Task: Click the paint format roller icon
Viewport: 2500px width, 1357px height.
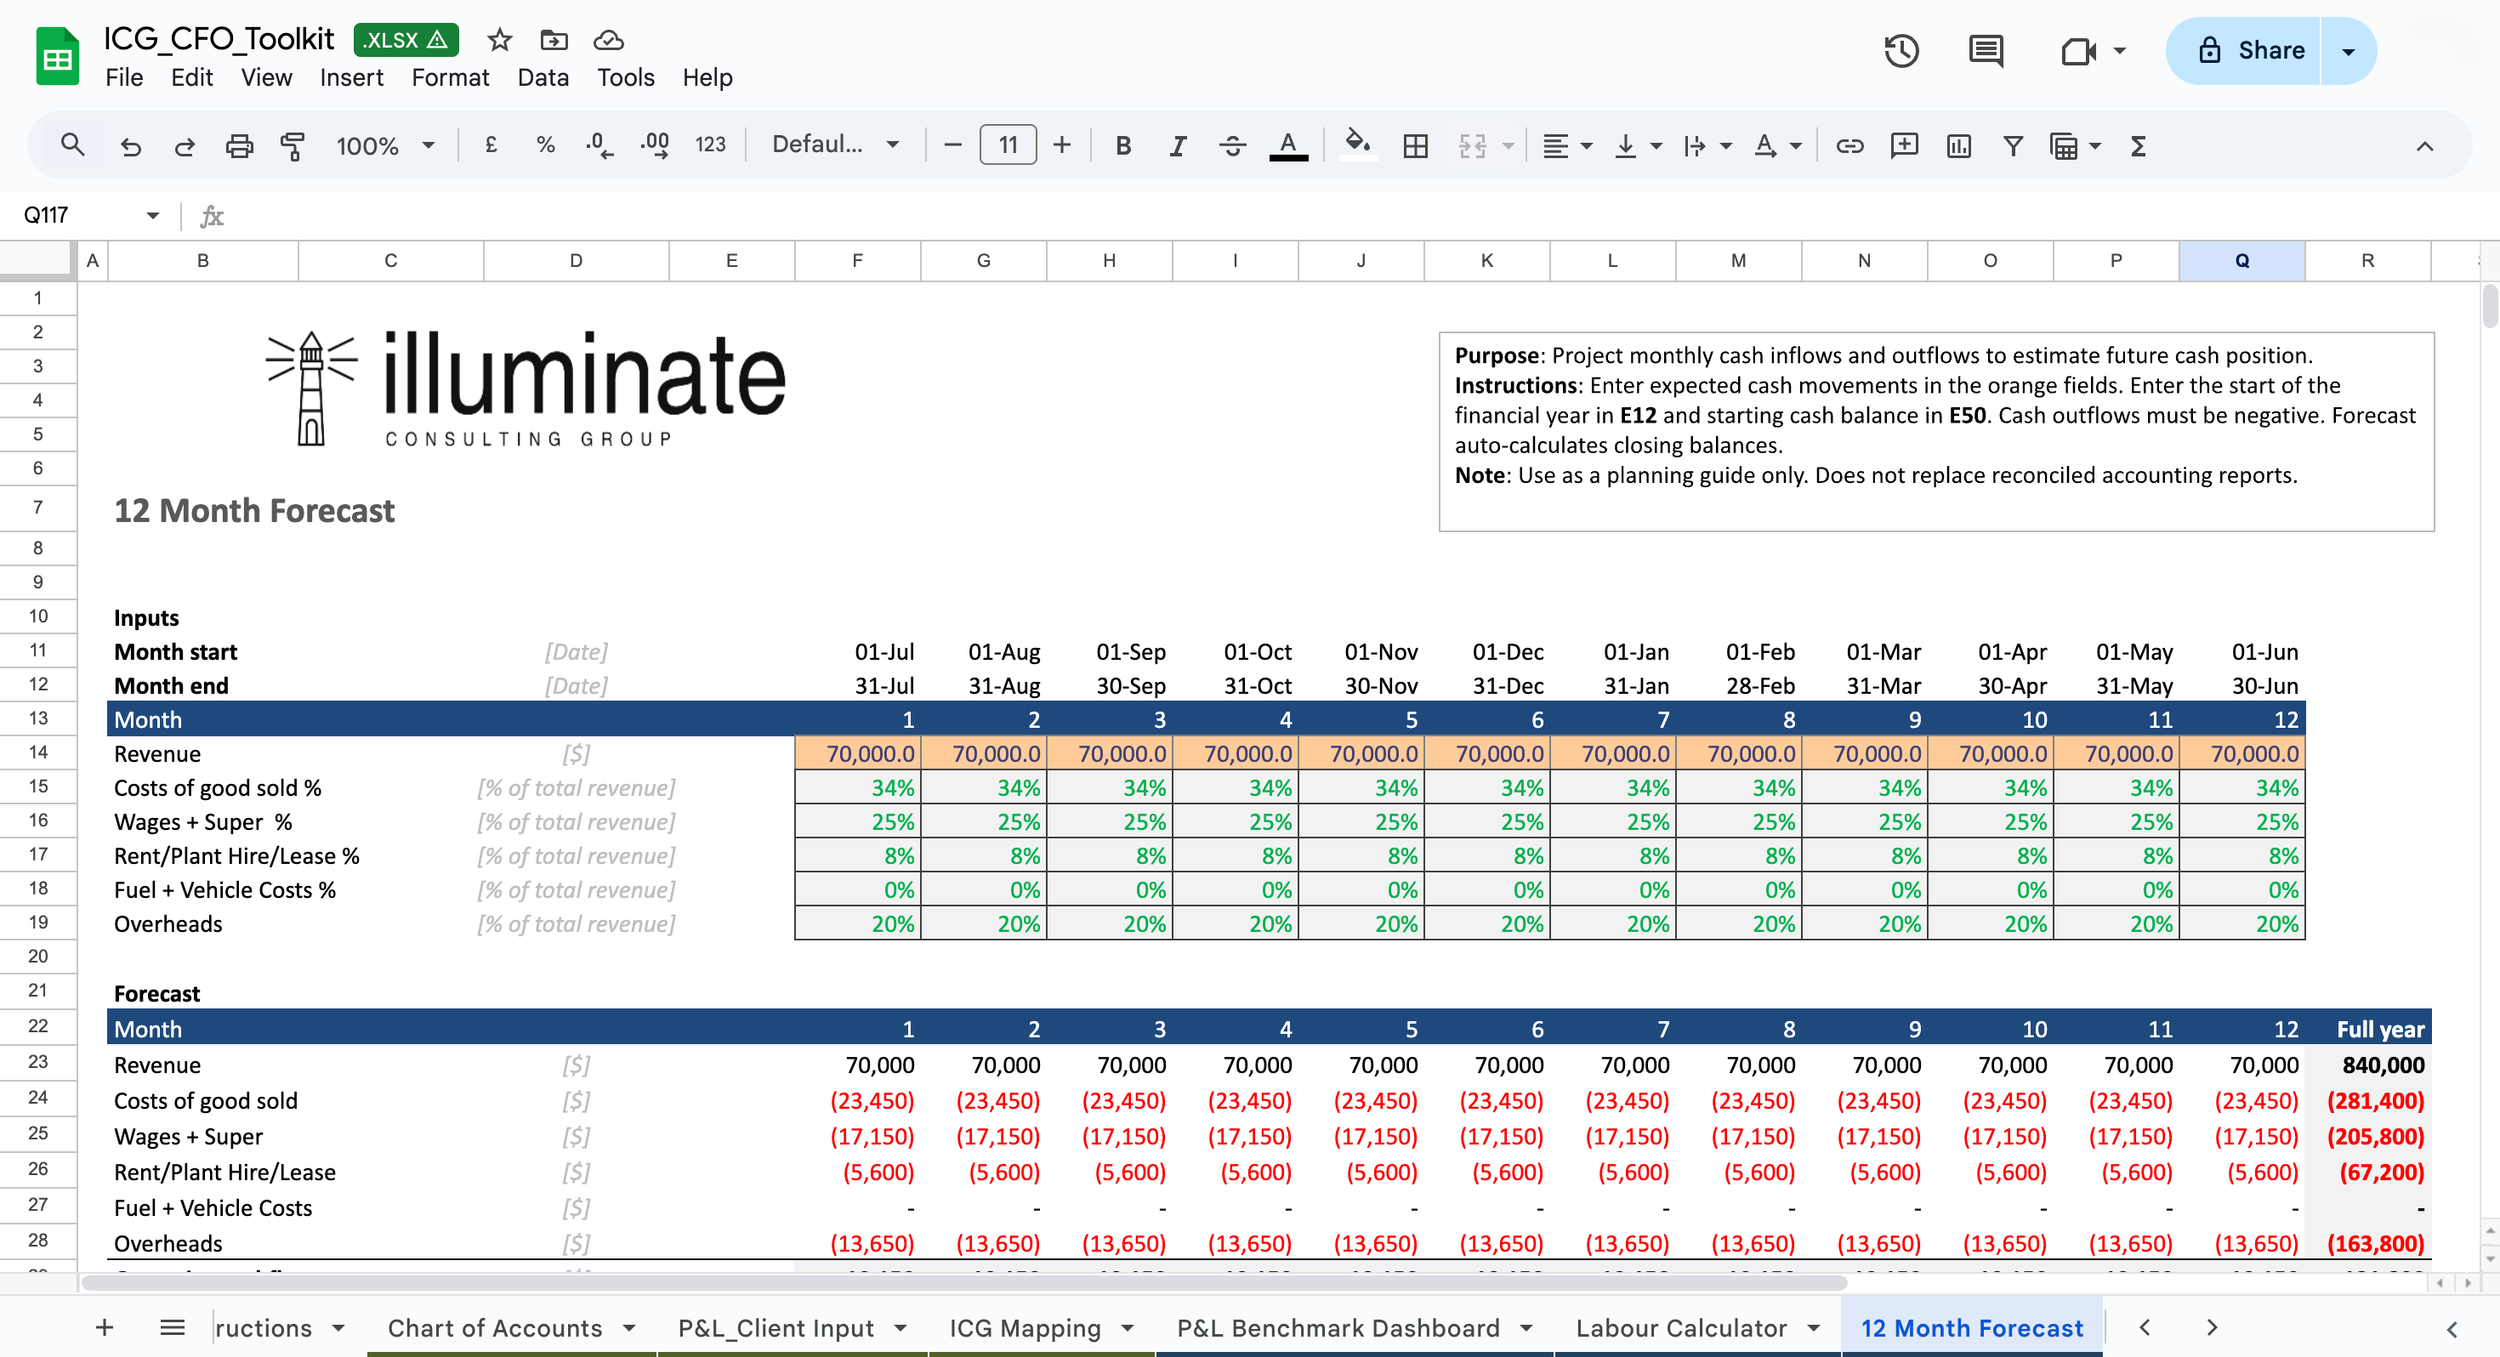Action: coord(292,146)
